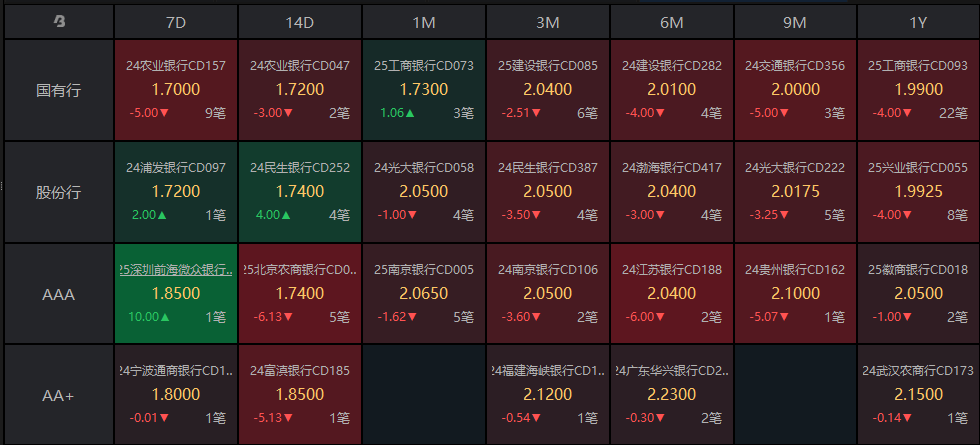980x445 pixels.
Task: Open the 24农业银行CD157 quote cell
Action: [176, 90]
